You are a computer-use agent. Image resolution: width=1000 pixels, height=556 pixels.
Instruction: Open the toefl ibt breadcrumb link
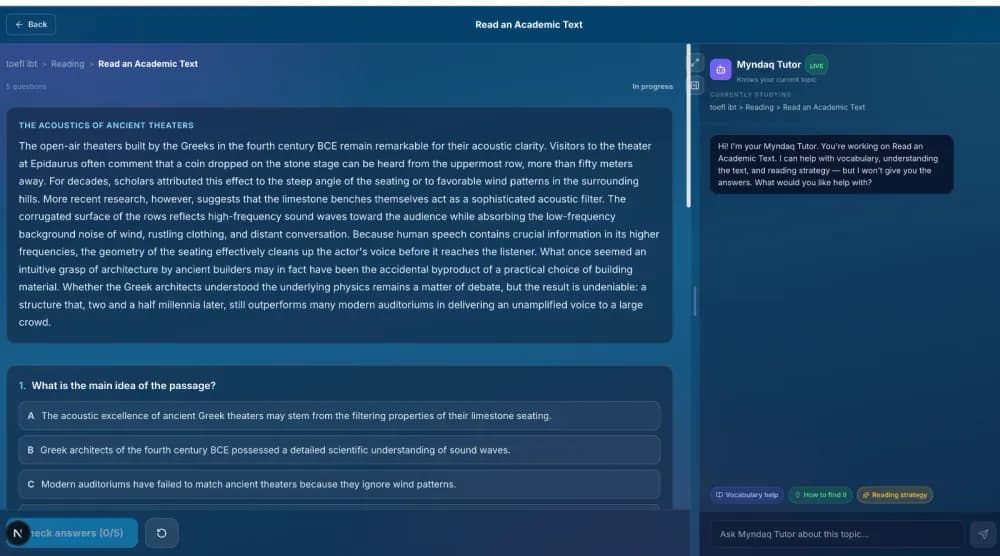pos(22,64)
